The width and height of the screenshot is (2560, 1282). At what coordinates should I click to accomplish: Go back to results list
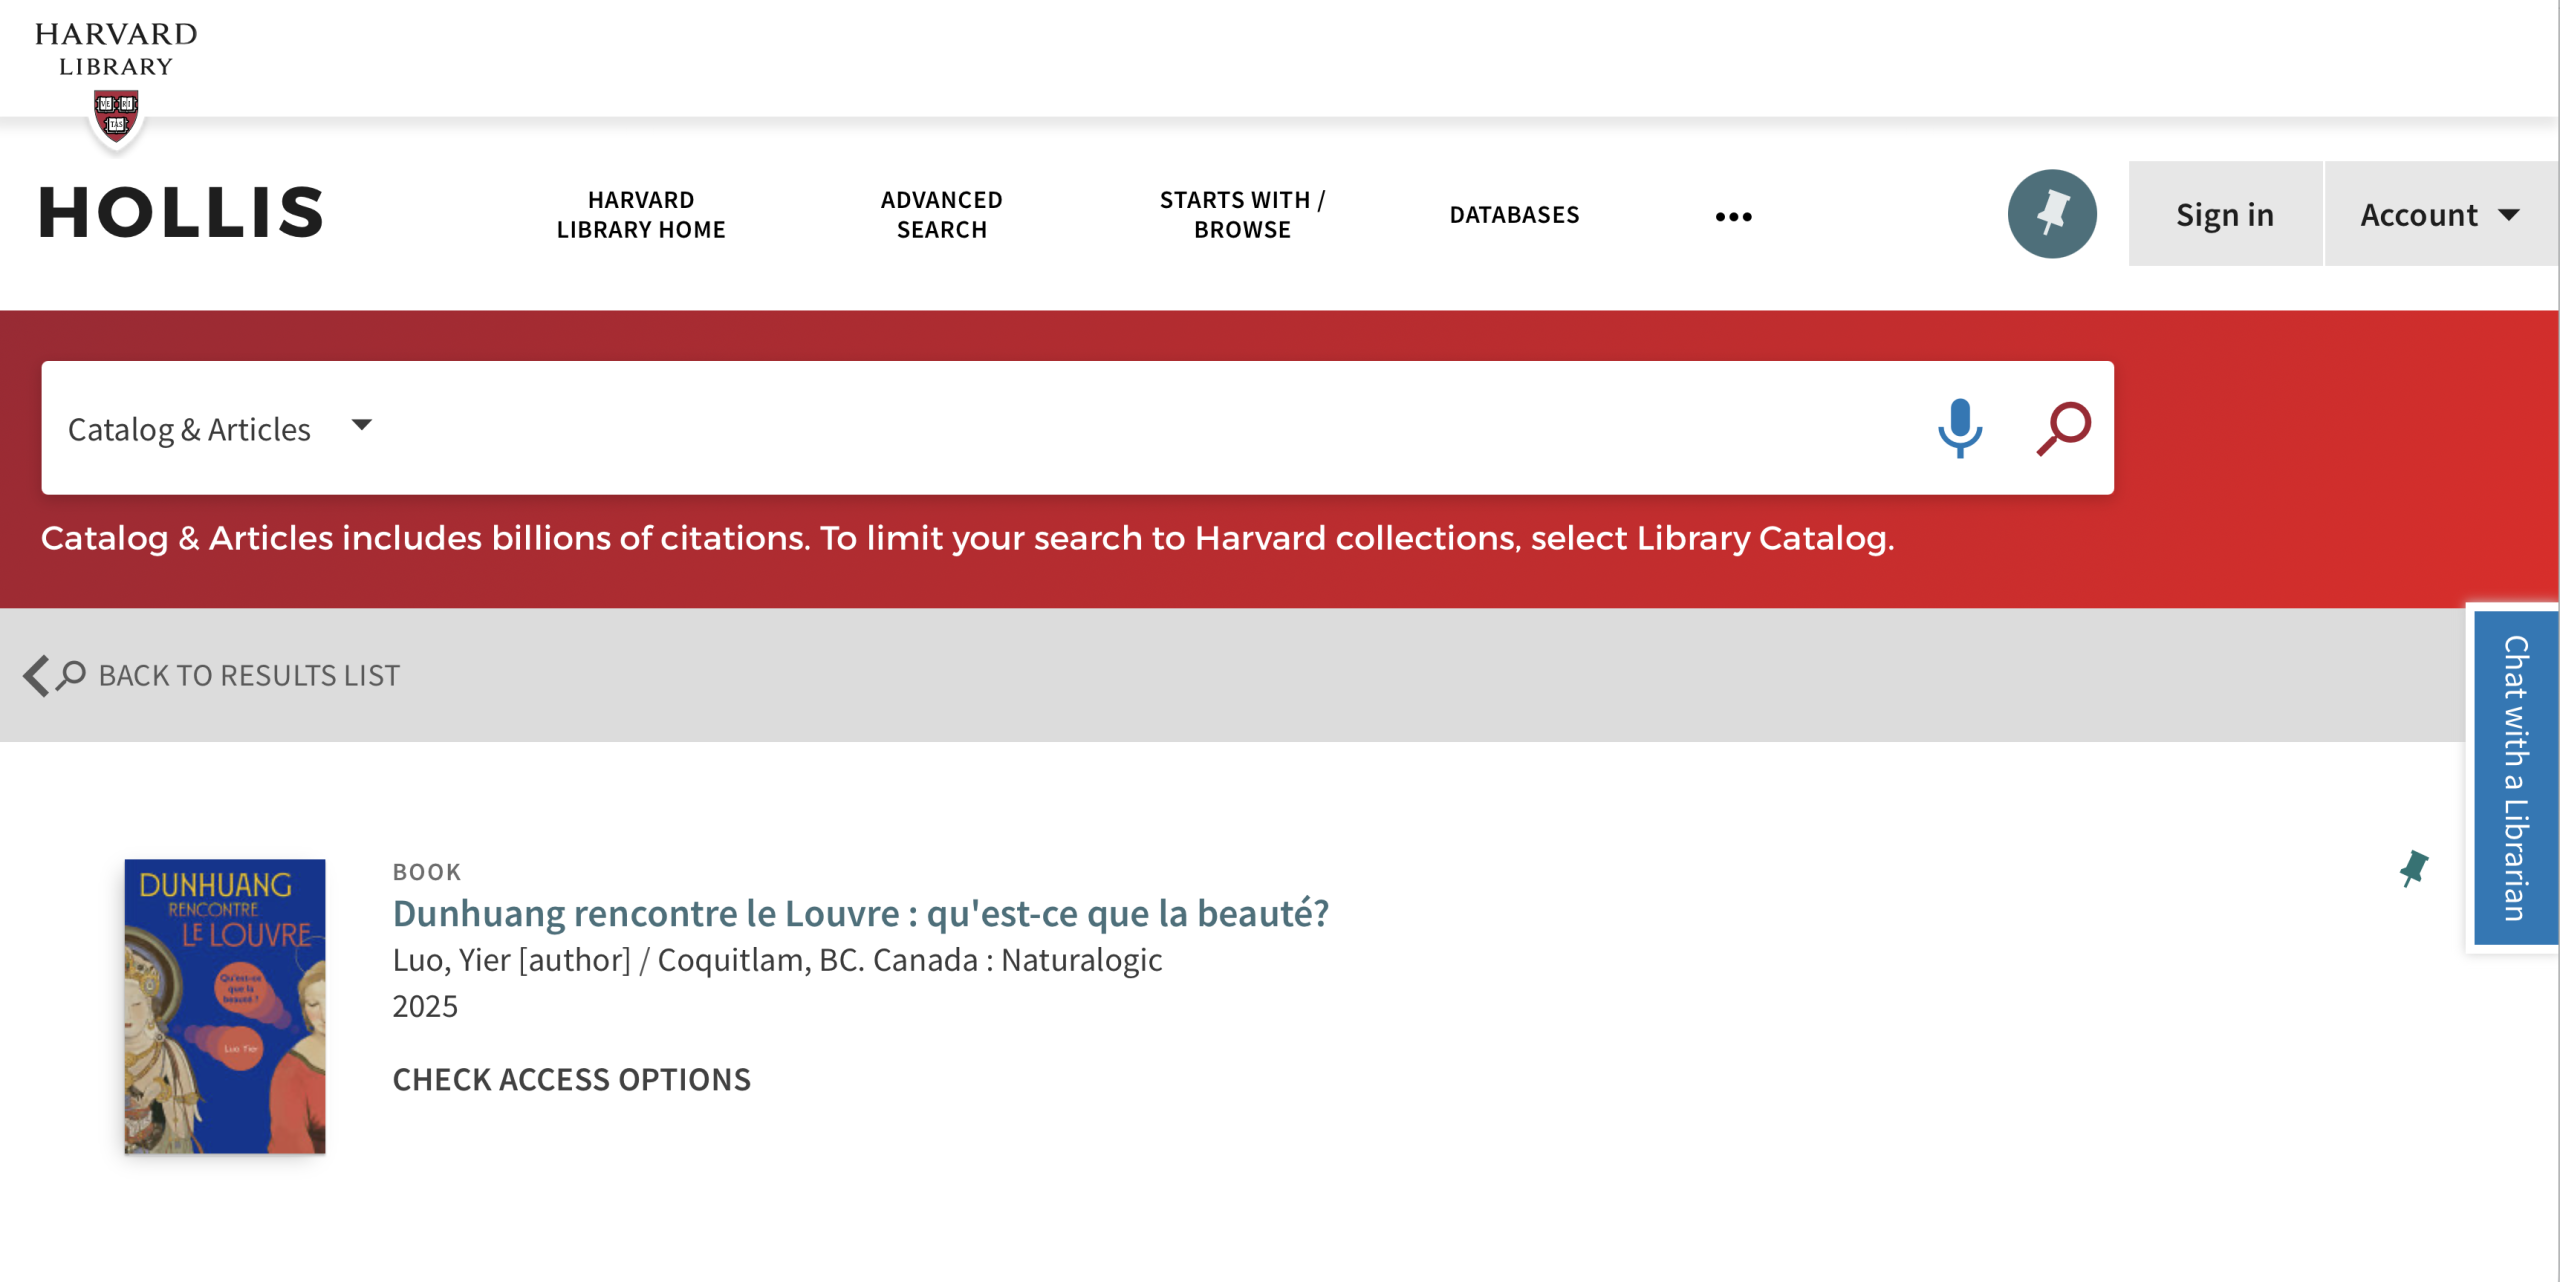coord(248,676)
